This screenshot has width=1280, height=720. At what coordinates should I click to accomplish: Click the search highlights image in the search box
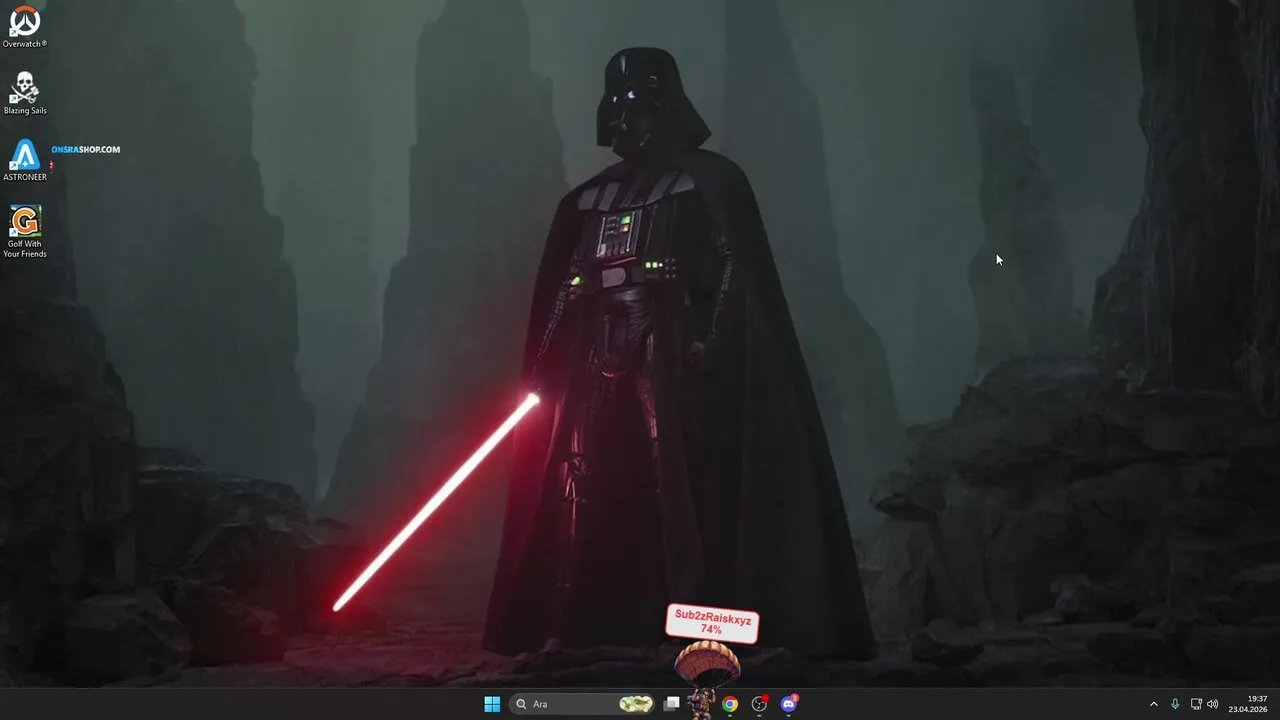coord(636,704)
